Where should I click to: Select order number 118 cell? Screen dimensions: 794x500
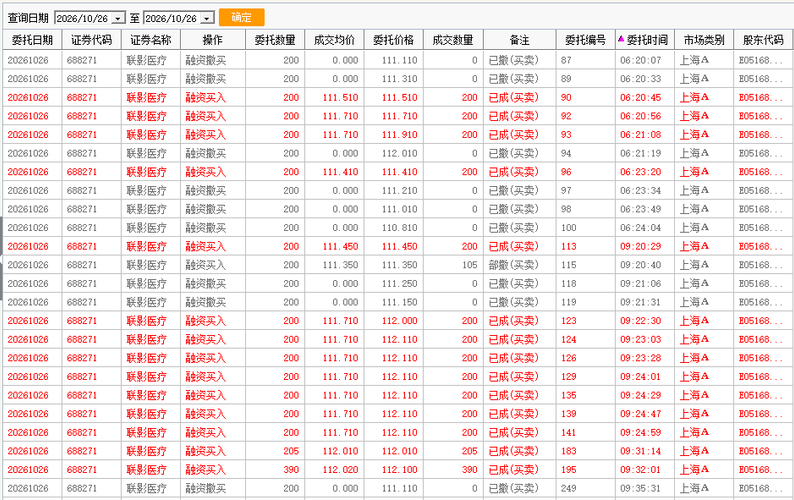point(586,284)
